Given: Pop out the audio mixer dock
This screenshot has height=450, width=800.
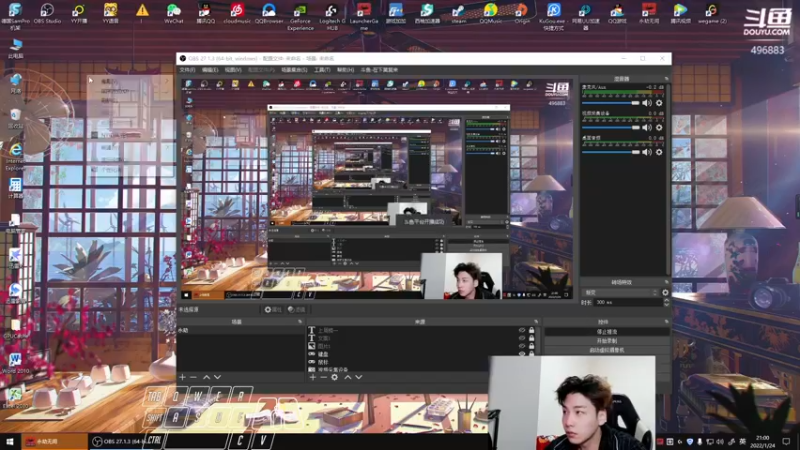Looking at the screenshot, I should coord(666,79).
